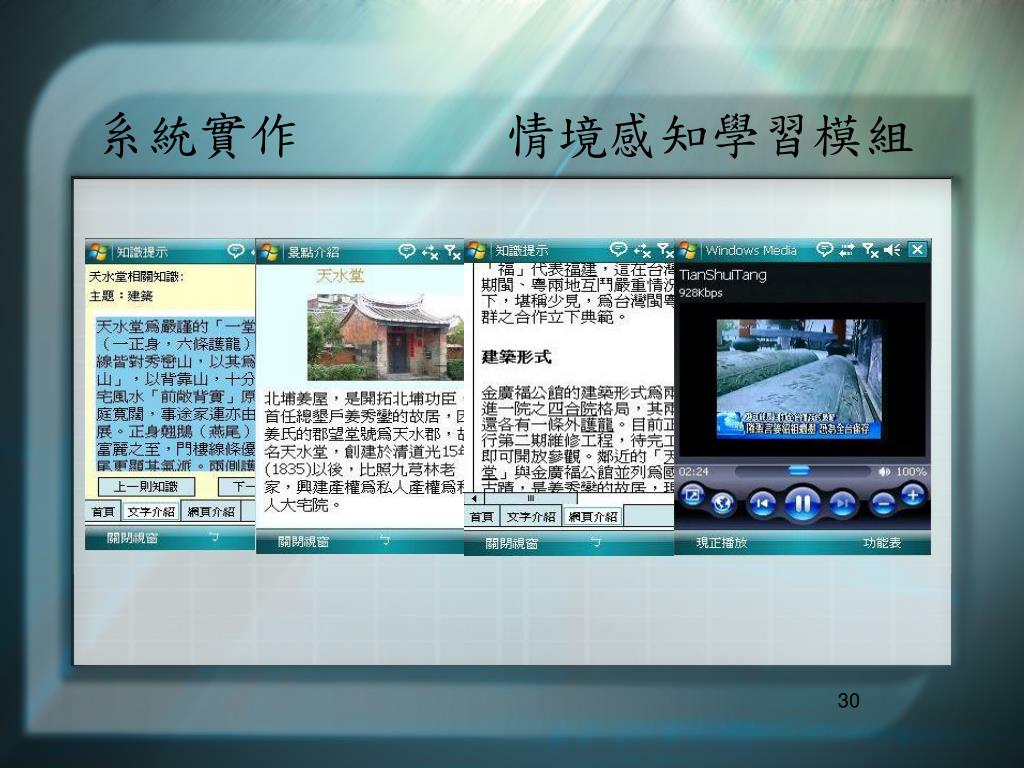Image resolution: width=1024 pixels, height=768 pixels.
Task: Click the highlighted 天水堂為嚴謹的 text block
Action: tap(175, 394)
